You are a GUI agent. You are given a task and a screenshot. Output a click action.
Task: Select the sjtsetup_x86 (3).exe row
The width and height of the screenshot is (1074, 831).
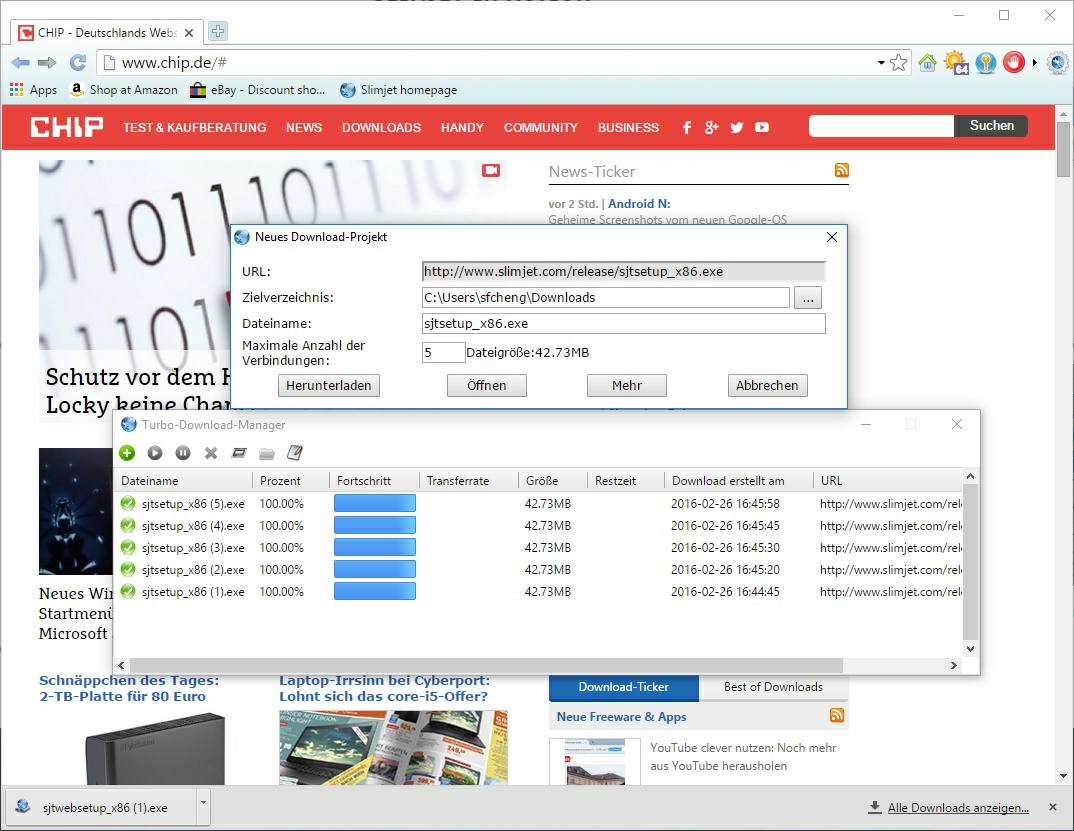tap(538, 547)
